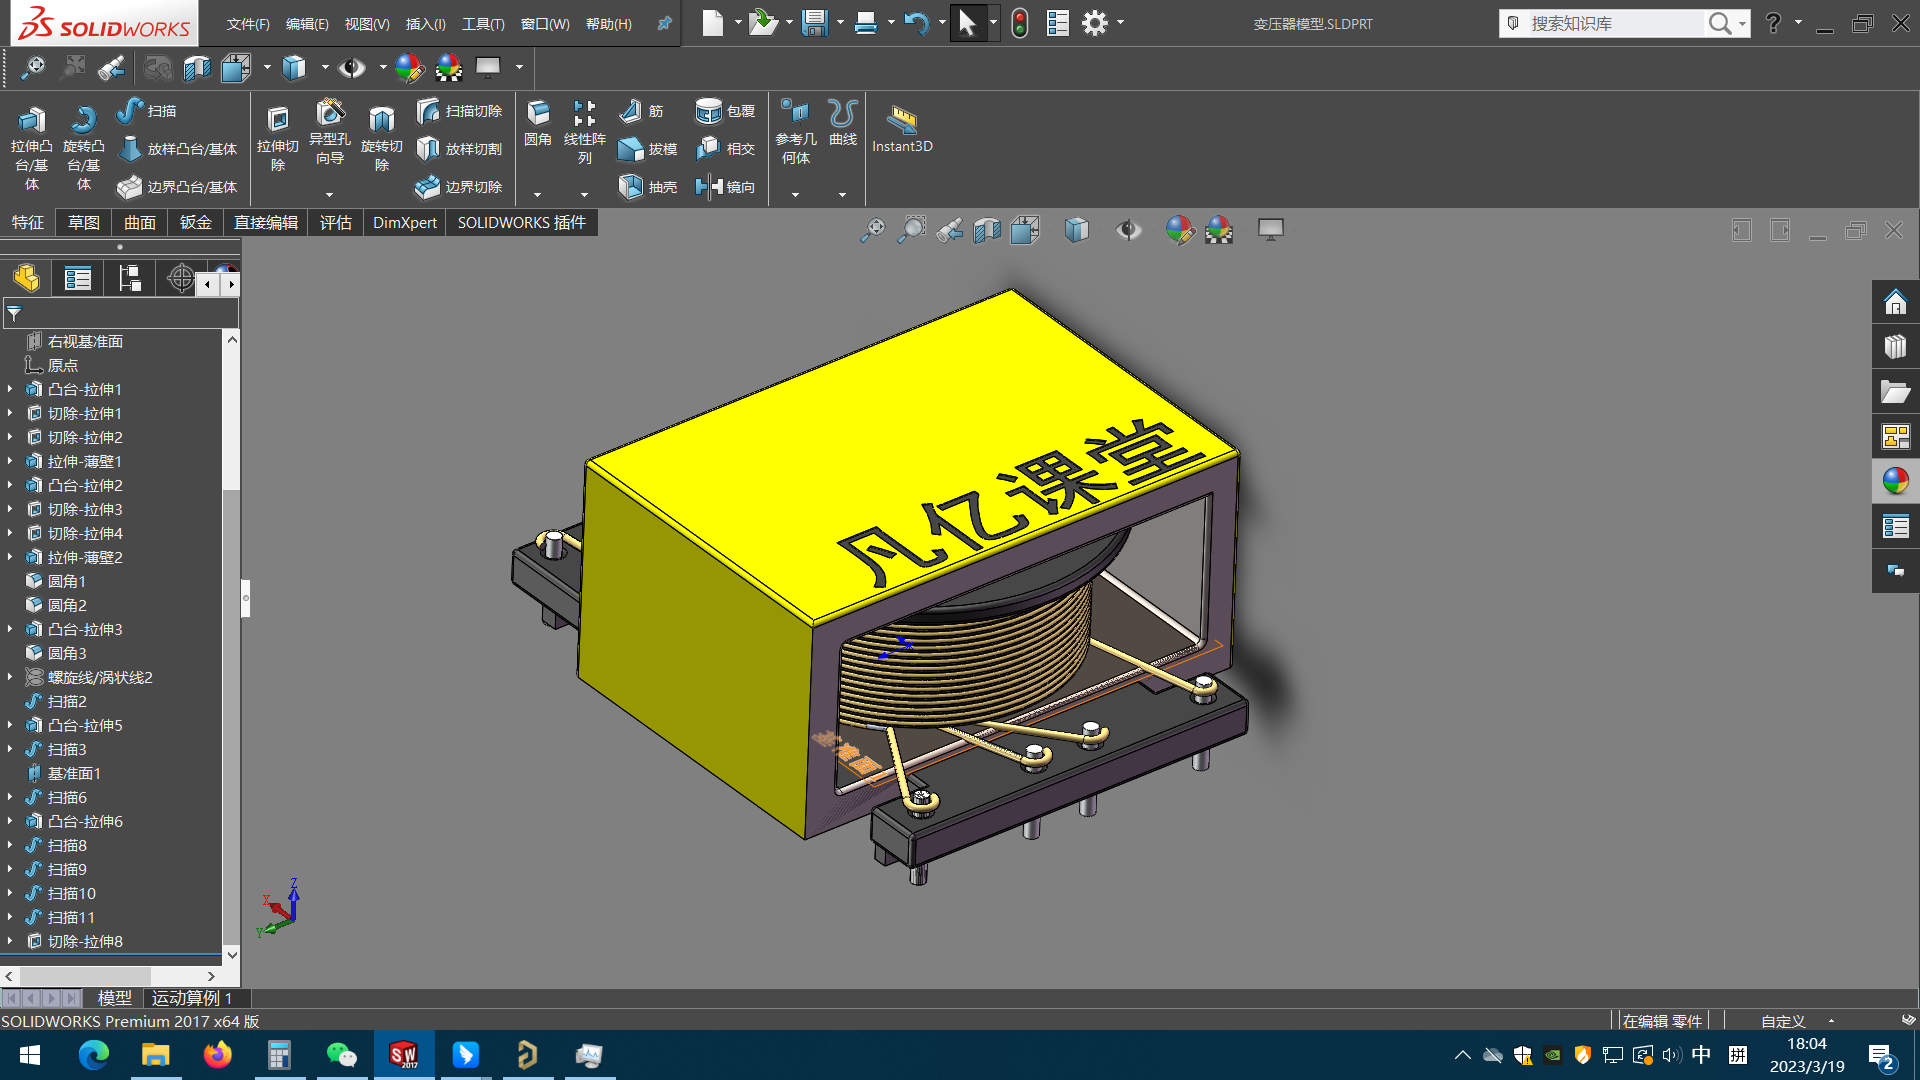Toggle the hide/show items eye icon in viewport toolbar
The width and height of the screenshot is (1920, 1080).
point(1129,231)
